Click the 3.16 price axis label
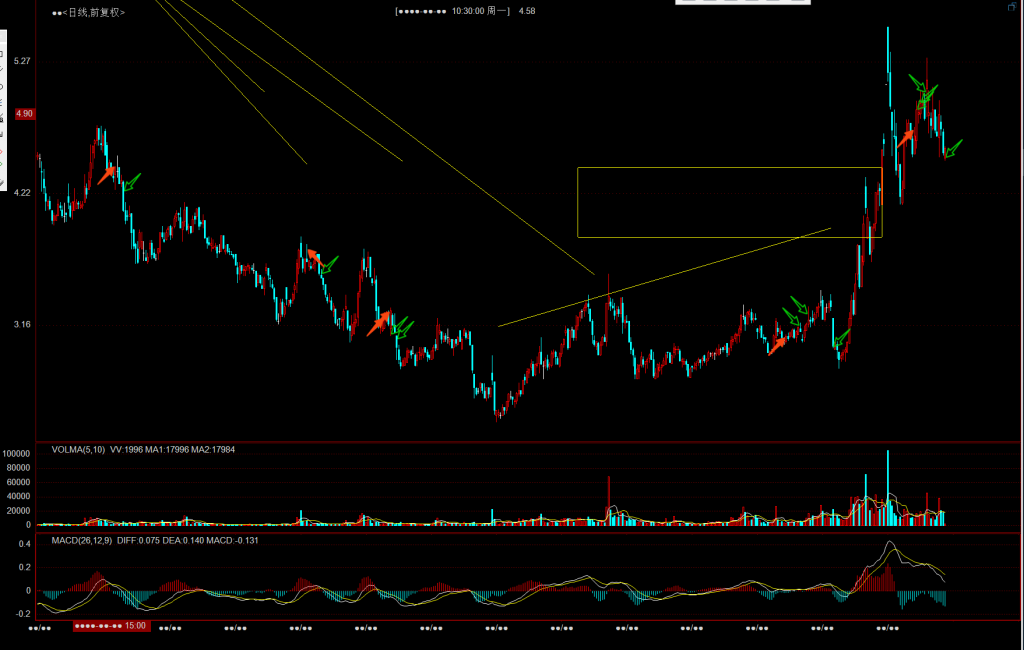This screenshot has width=1024, height=650. click(x=23, y=325)
